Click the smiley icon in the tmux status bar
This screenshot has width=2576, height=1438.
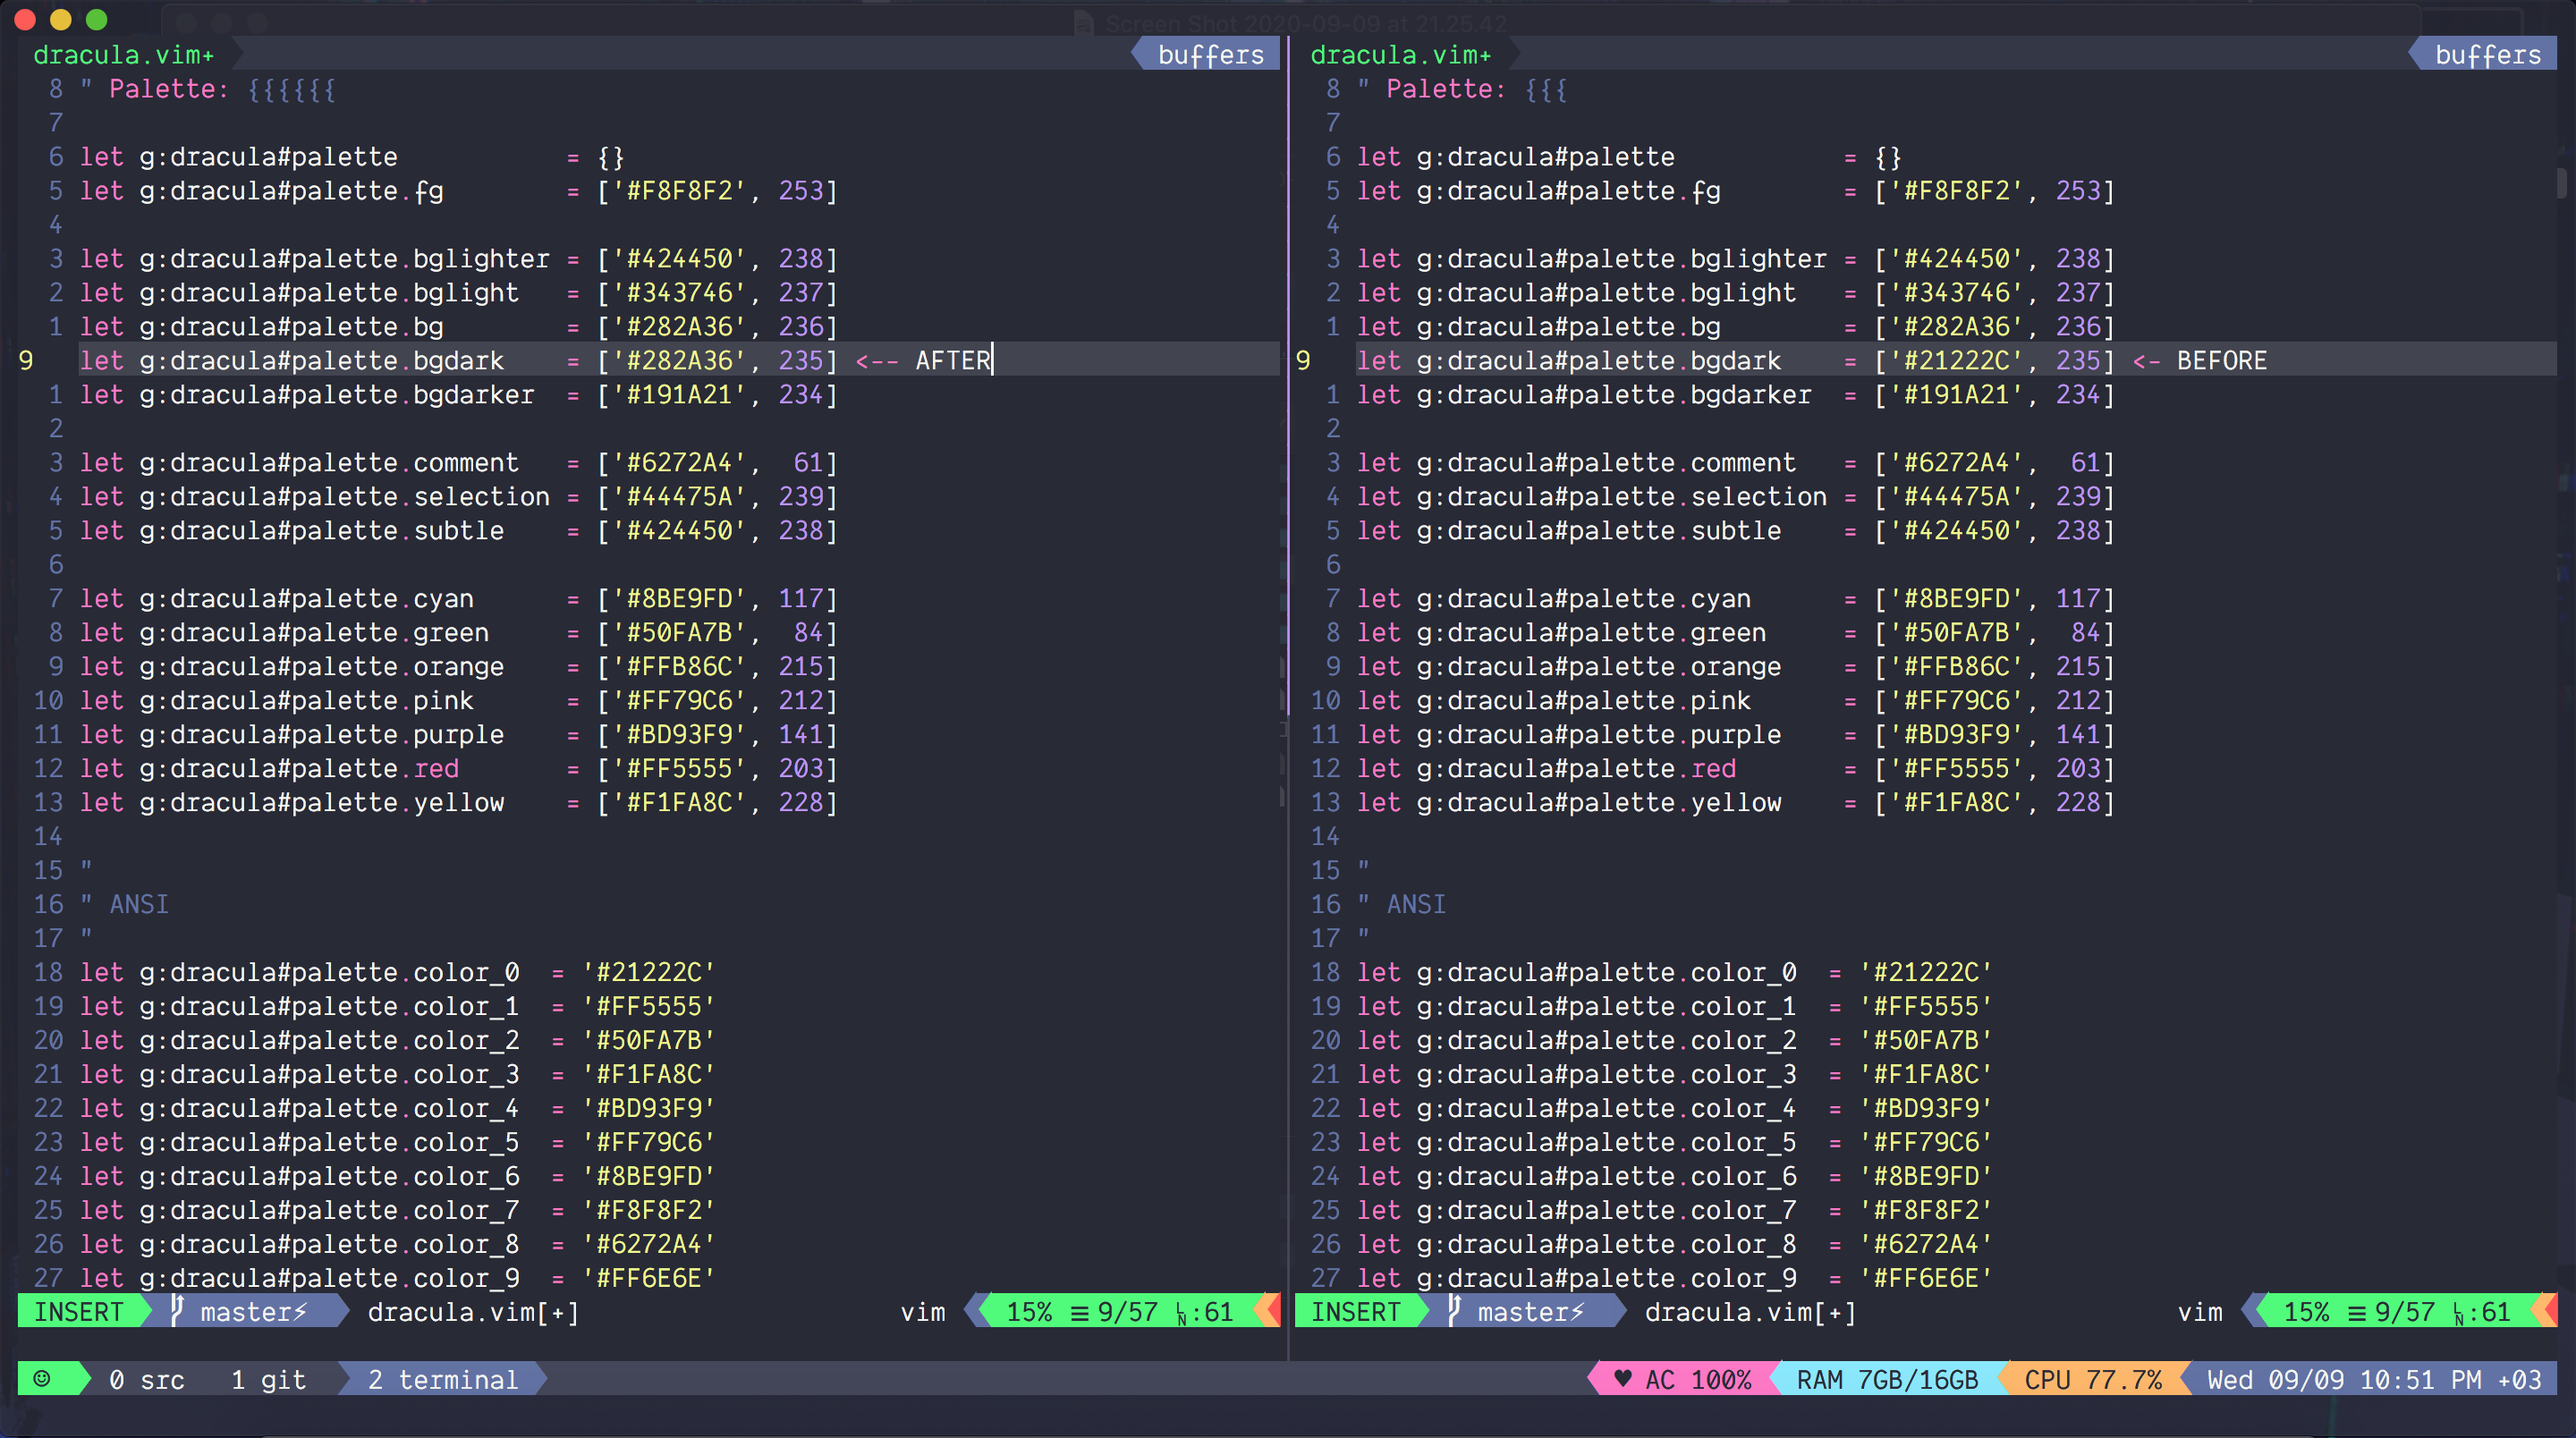click(x=42, y=1379)
